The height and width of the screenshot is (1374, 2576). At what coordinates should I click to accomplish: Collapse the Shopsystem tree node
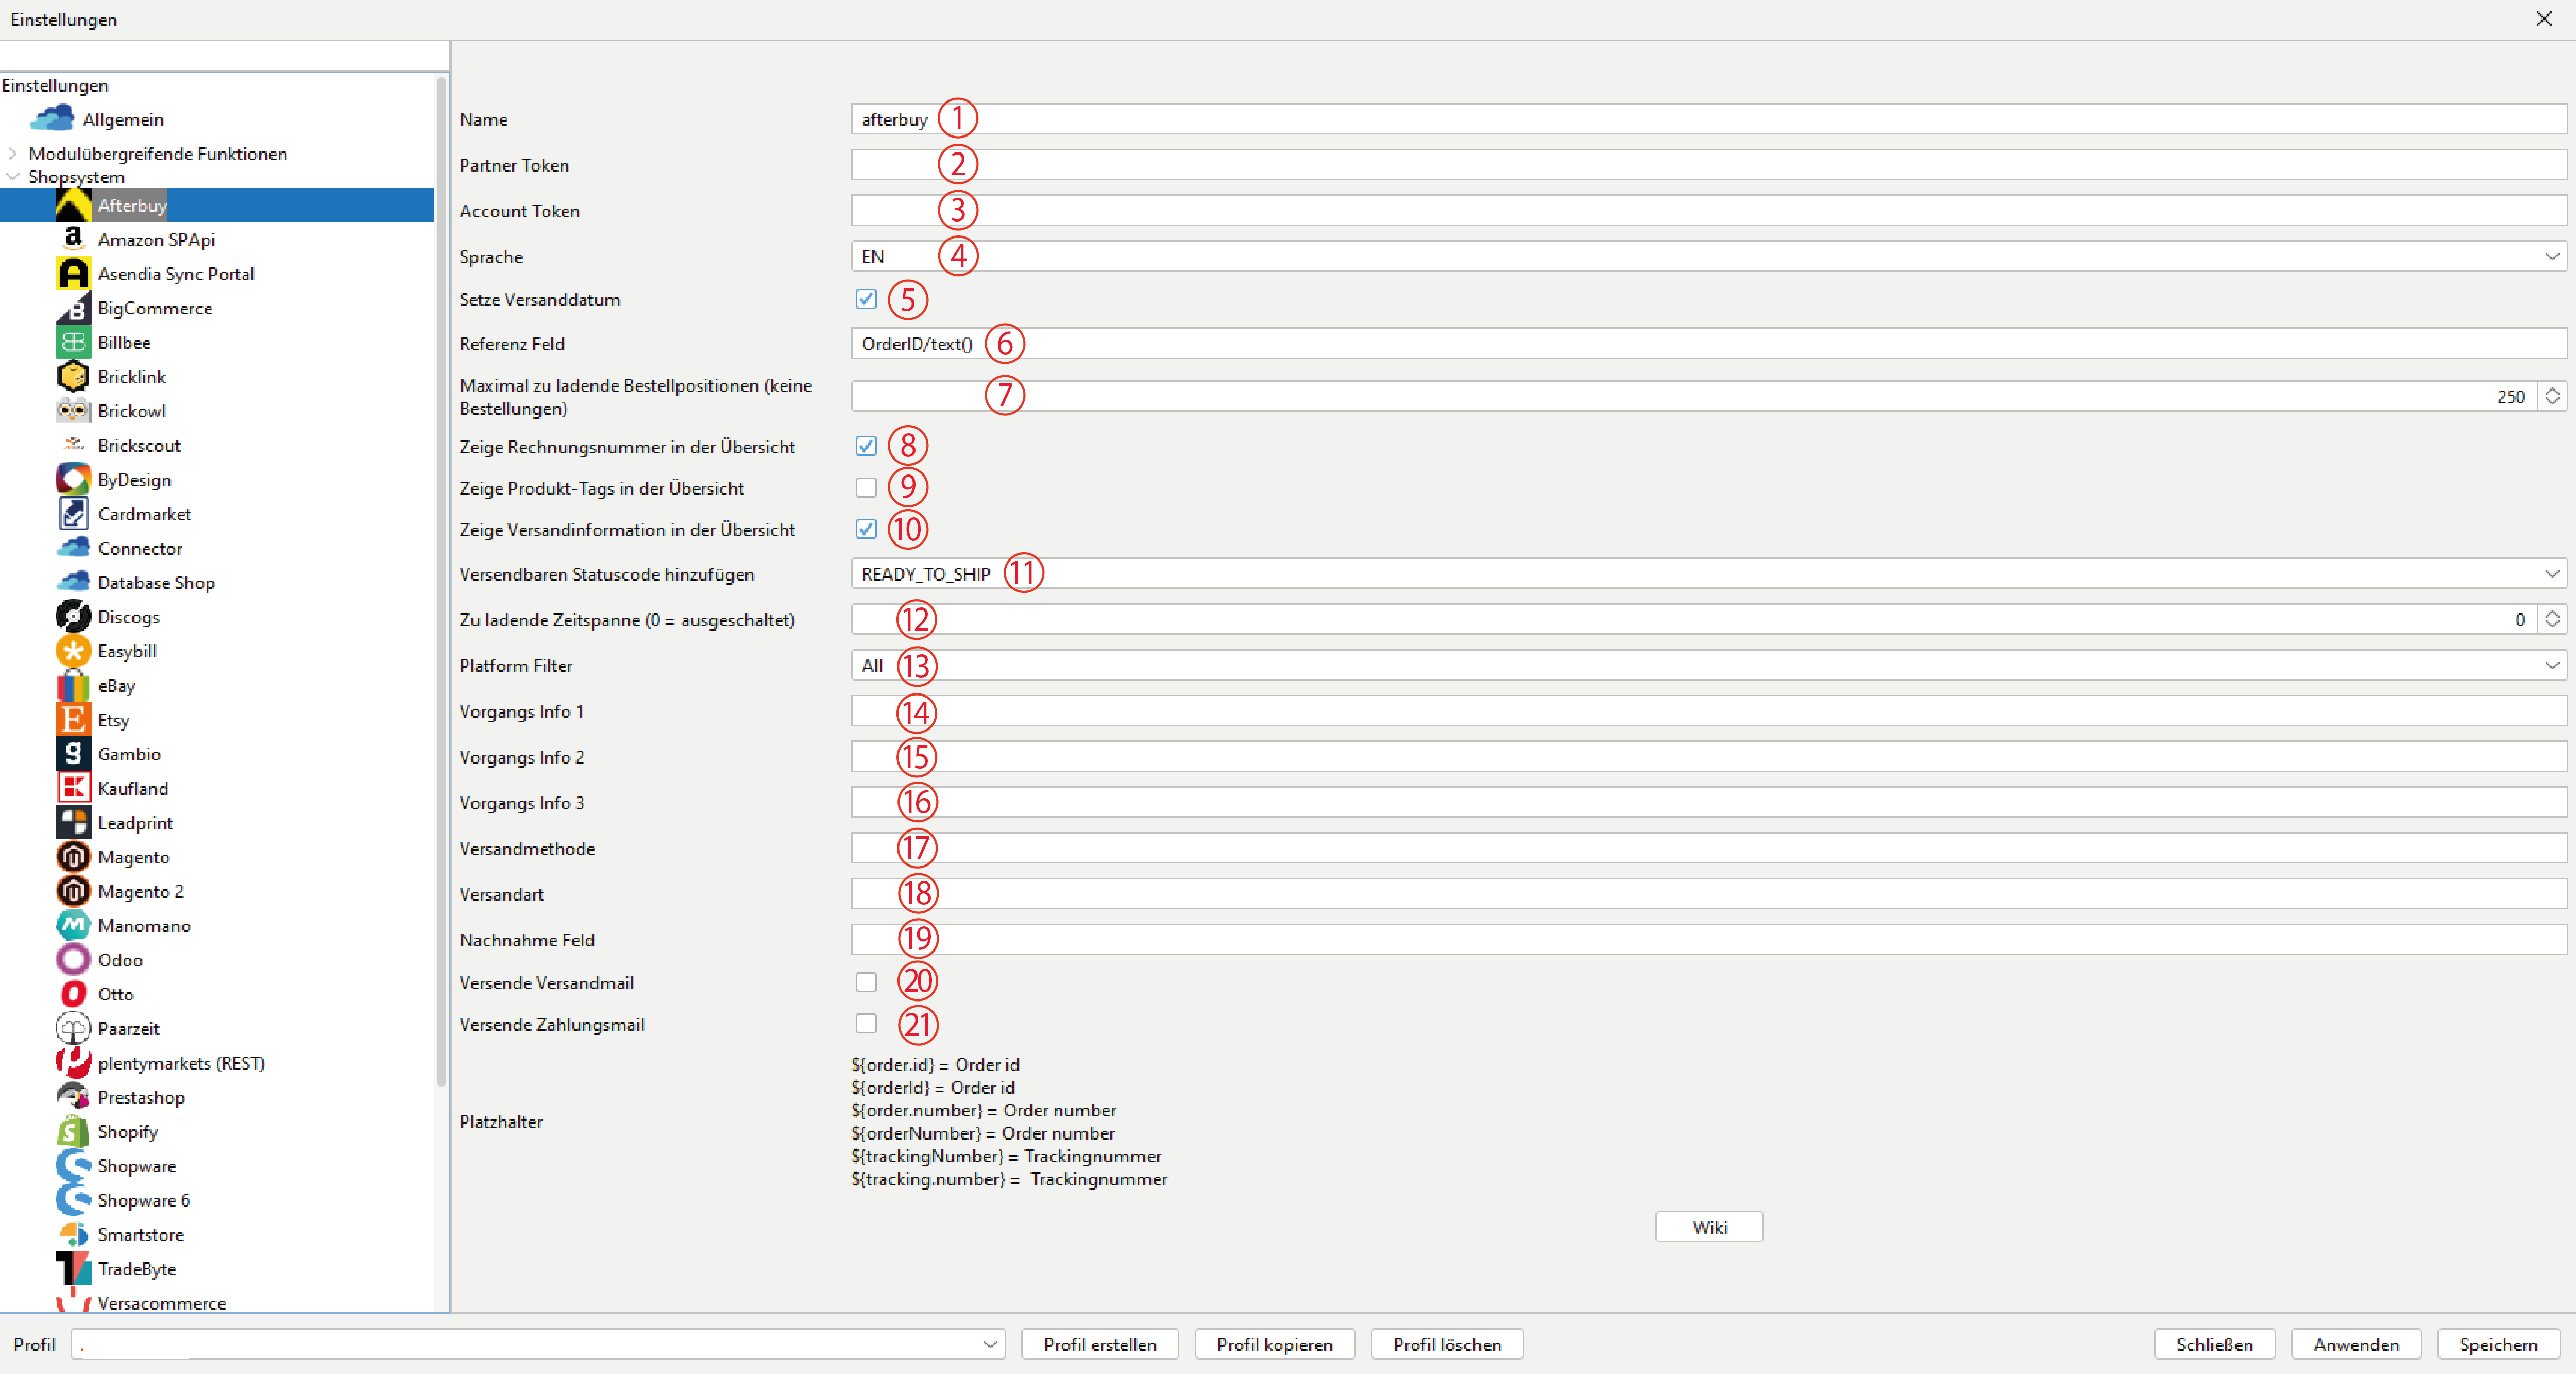(x=13, y=176)
